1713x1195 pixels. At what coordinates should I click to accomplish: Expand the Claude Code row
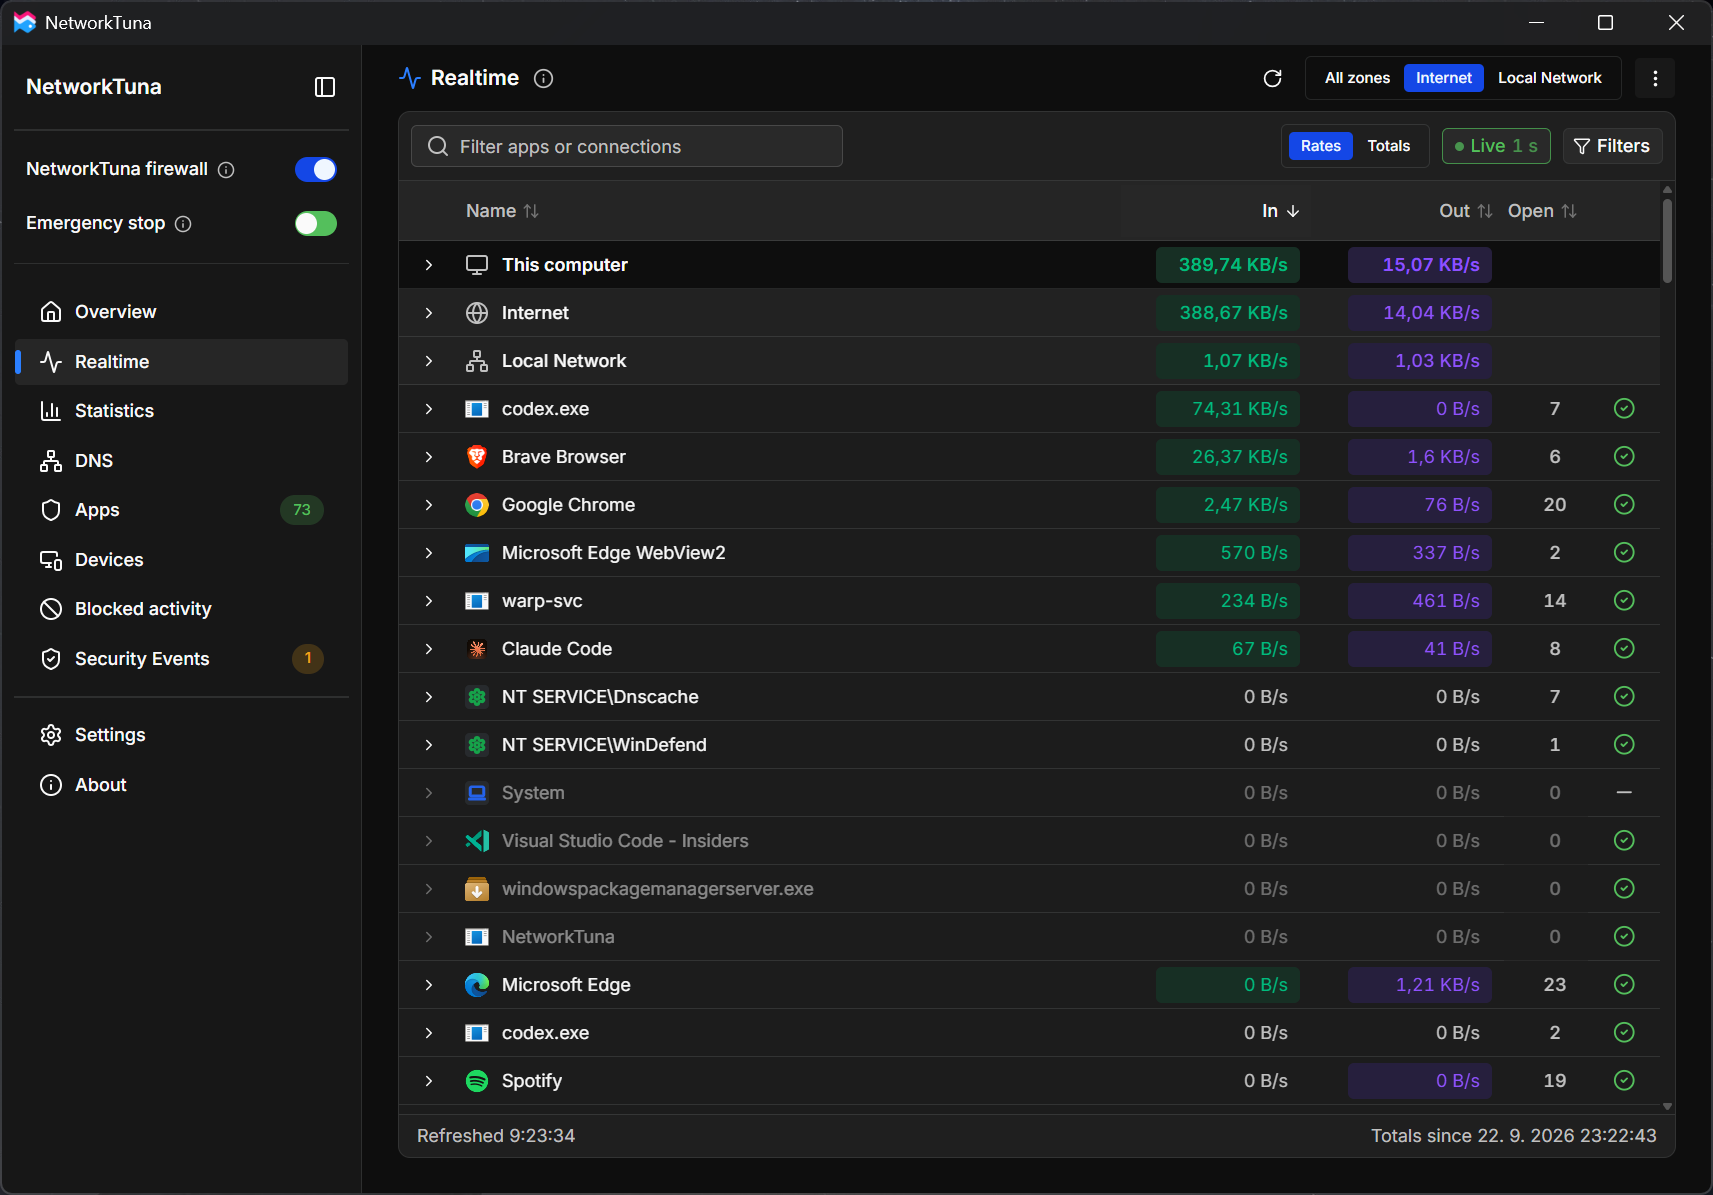(x=429, y=649)
